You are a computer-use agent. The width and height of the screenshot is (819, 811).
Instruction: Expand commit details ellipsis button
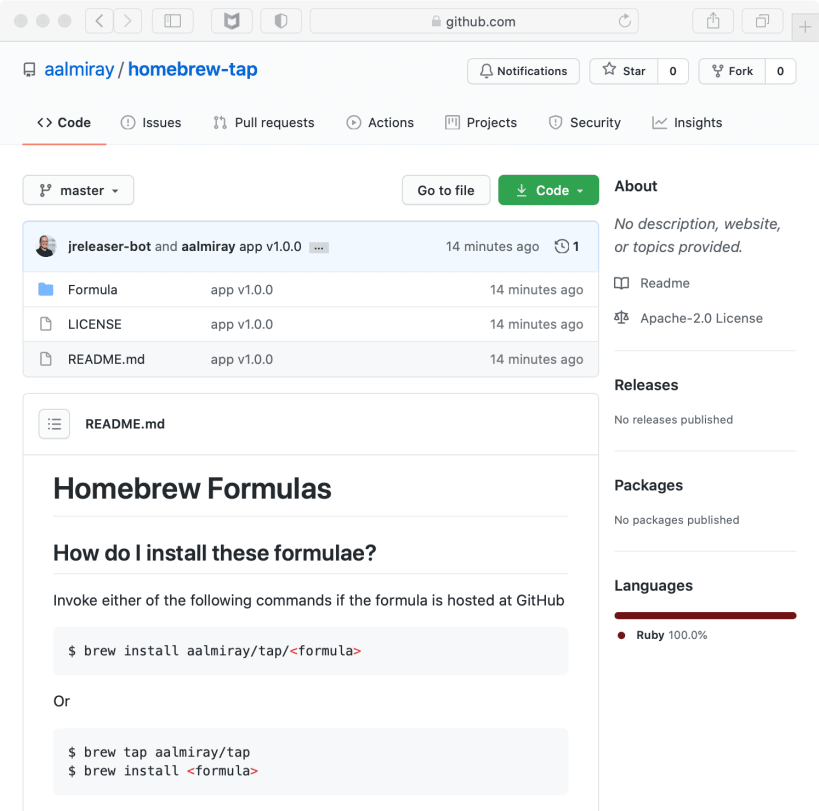pos(319,248)
